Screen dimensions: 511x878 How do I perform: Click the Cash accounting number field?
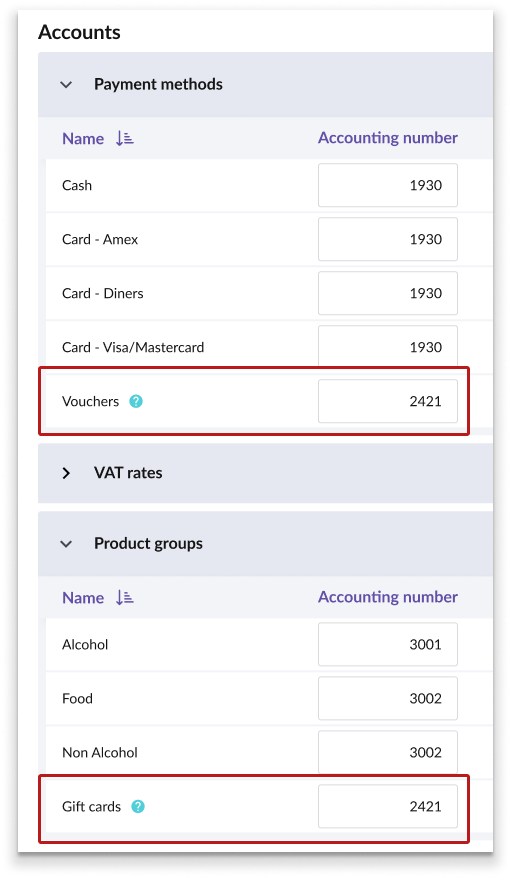point(388,185)
